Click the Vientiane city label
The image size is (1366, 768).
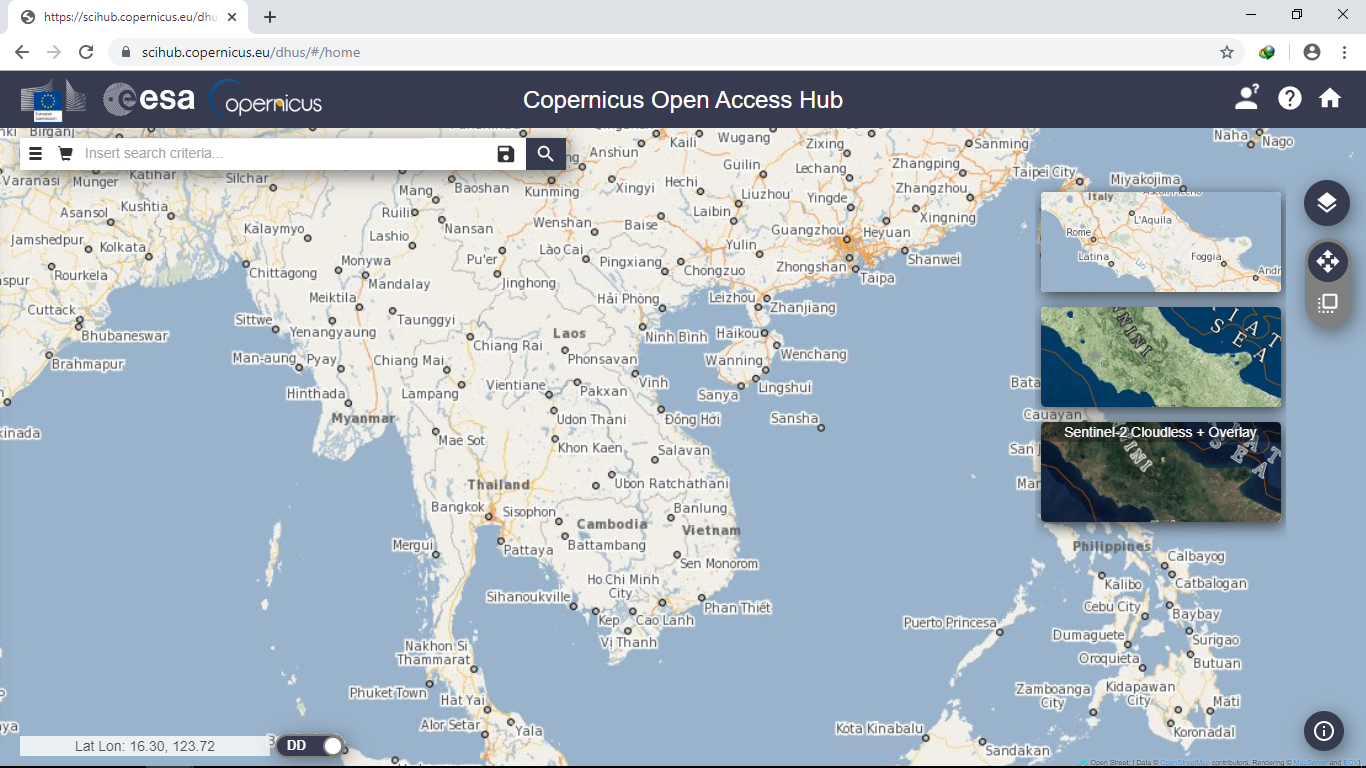pyautogui.click(x=516, y=385)
